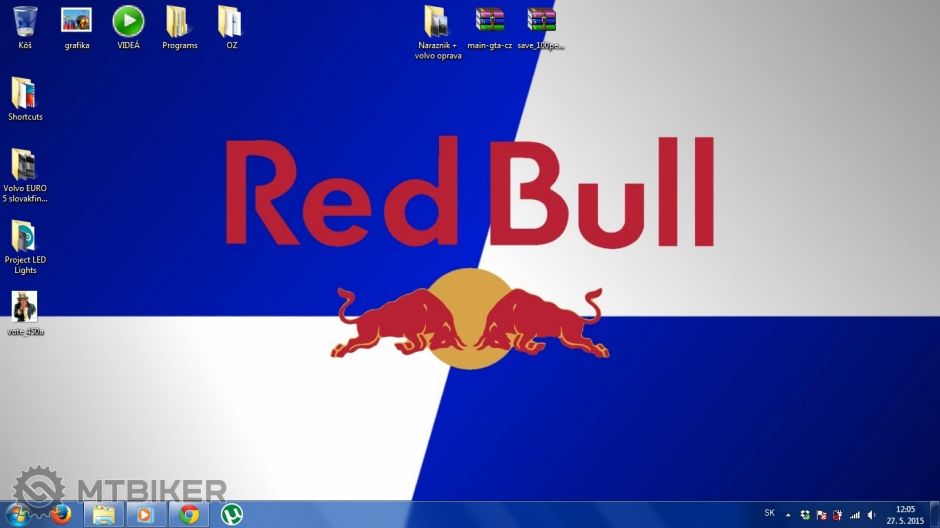Click the save_100pc WinRAR archive
This screenshot has width=940, height=528.
(x=541, y=21)
